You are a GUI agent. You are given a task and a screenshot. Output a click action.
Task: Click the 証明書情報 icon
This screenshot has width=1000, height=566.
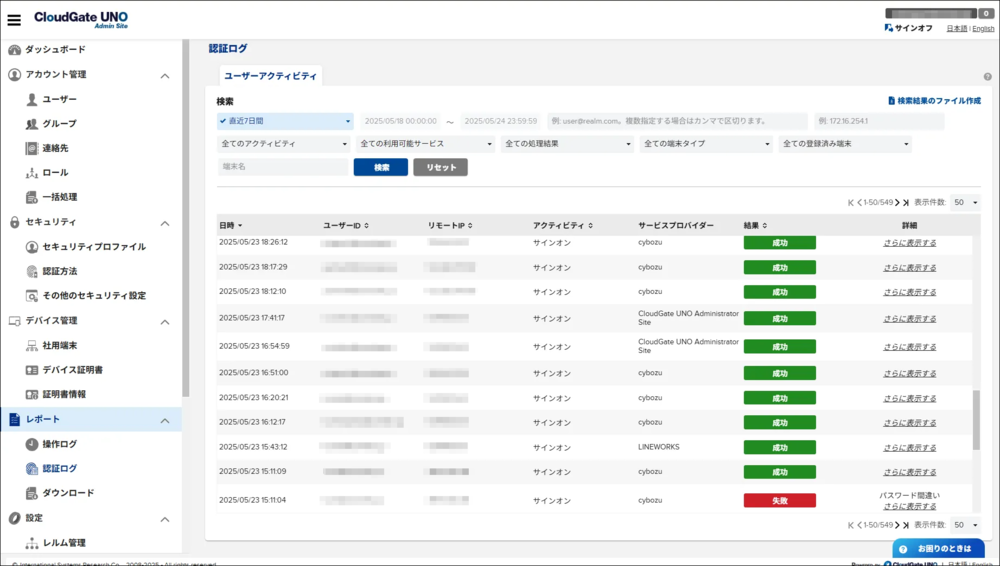[32, 394]
